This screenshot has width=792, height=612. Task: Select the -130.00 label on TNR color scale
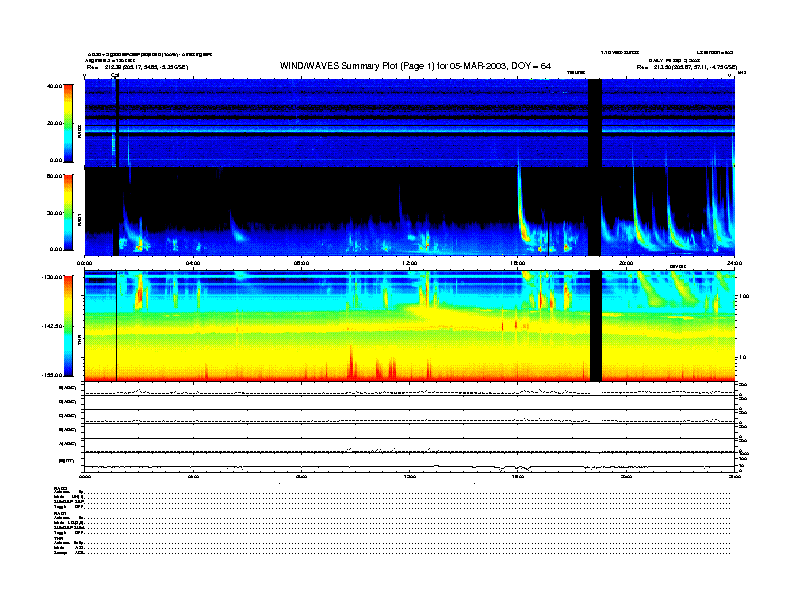click(x=52, y=277)
